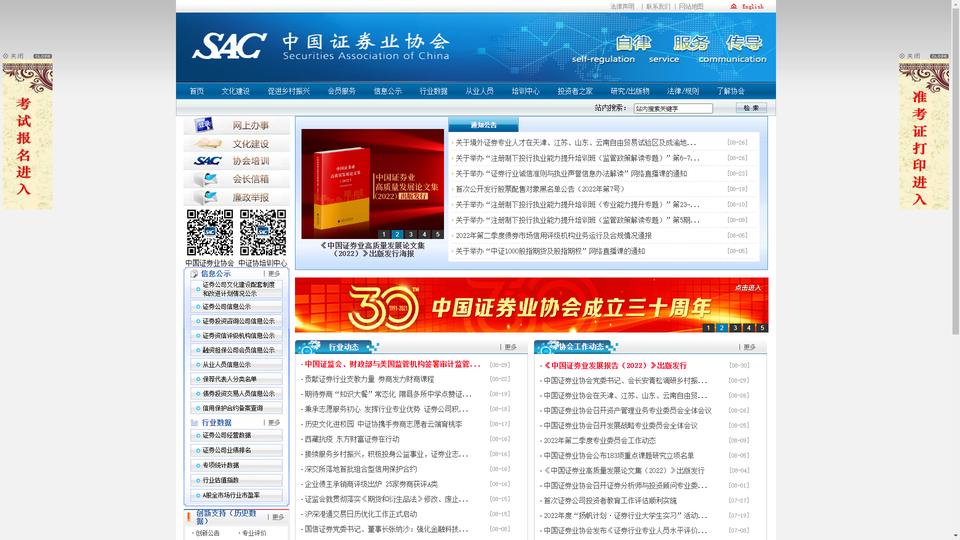
Task: Show slide 4 of book carousel
Action: [424, 234]
